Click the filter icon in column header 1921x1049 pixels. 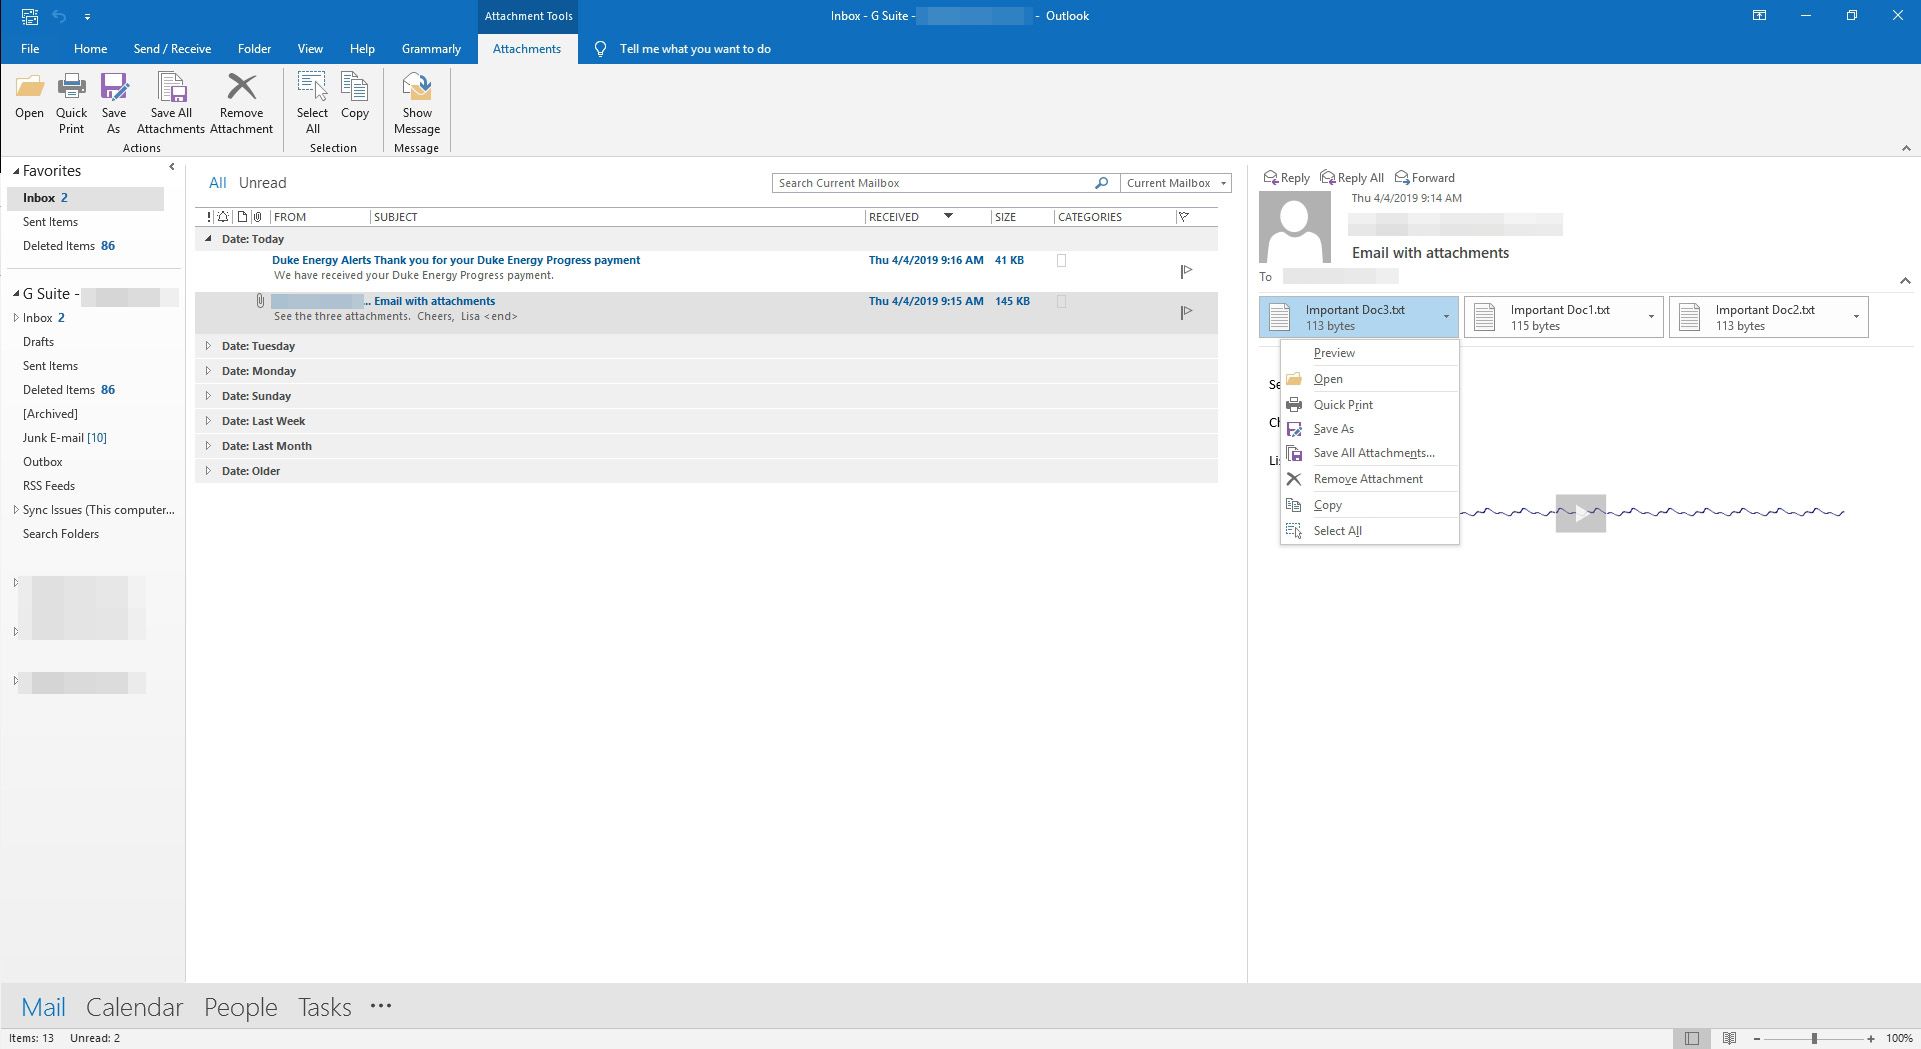point(1184,217)
